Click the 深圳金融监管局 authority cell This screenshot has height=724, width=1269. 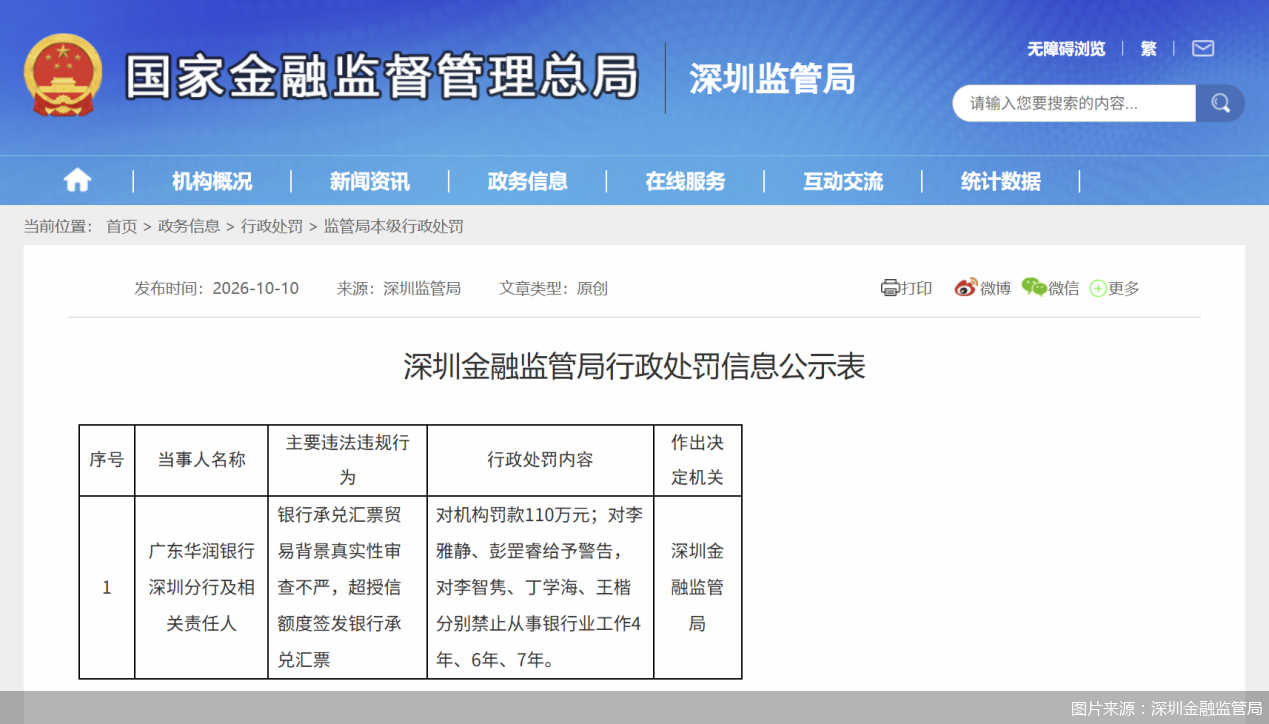698,587
